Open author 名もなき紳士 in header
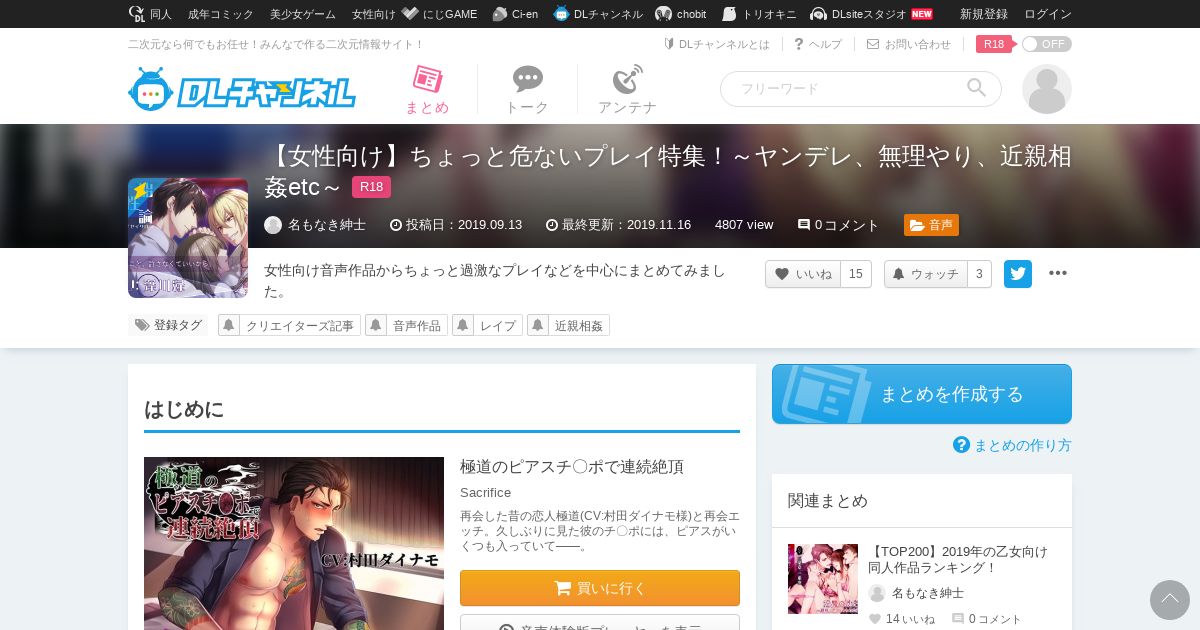This screenshot has height=630, width=1200. click(x=315, y=225)
